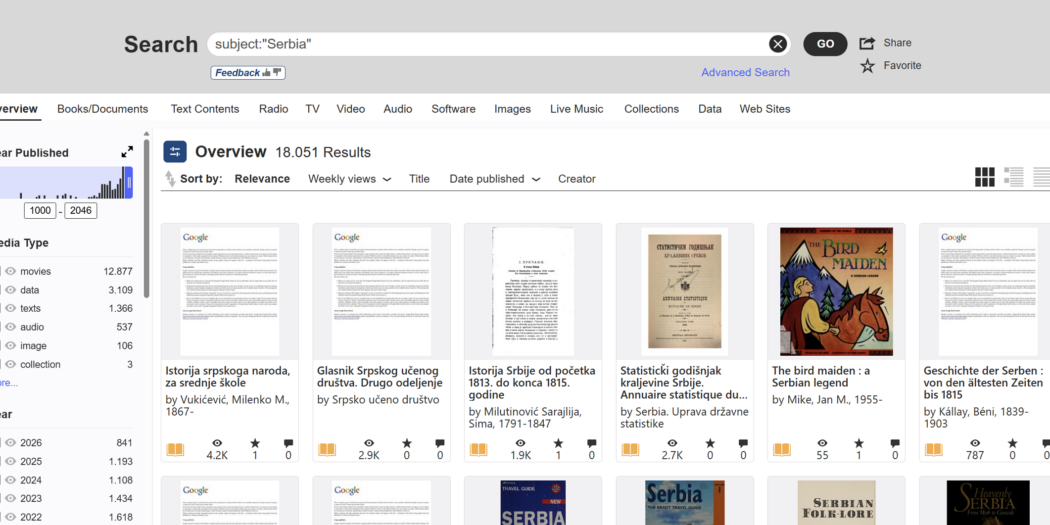Toggle visibility of year 2025 filter
Viewport: 1050px width, 525px height.
click(x=10, y=461)
